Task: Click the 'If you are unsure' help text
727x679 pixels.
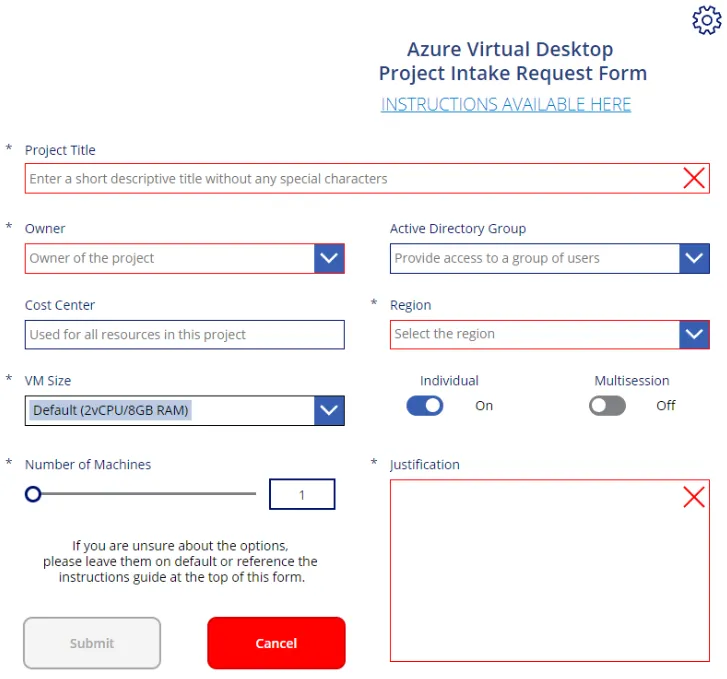Action: click(x=181, y=561)
